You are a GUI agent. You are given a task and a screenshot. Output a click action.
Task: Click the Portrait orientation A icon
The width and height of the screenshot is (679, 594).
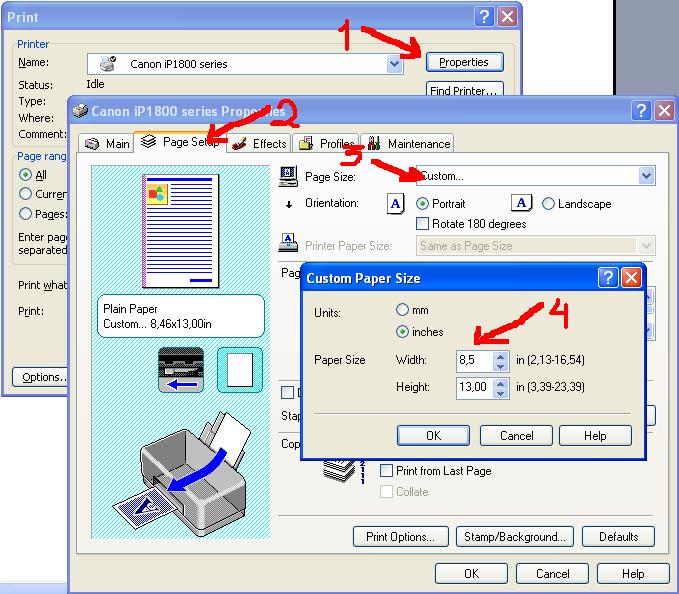(395, 203)
